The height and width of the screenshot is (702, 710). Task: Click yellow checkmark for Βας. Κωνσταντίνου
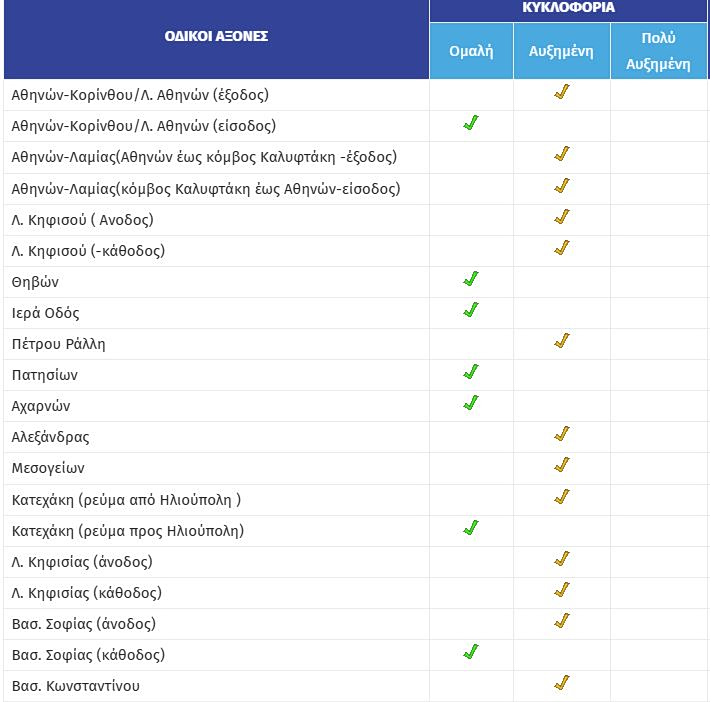[562, 684]
